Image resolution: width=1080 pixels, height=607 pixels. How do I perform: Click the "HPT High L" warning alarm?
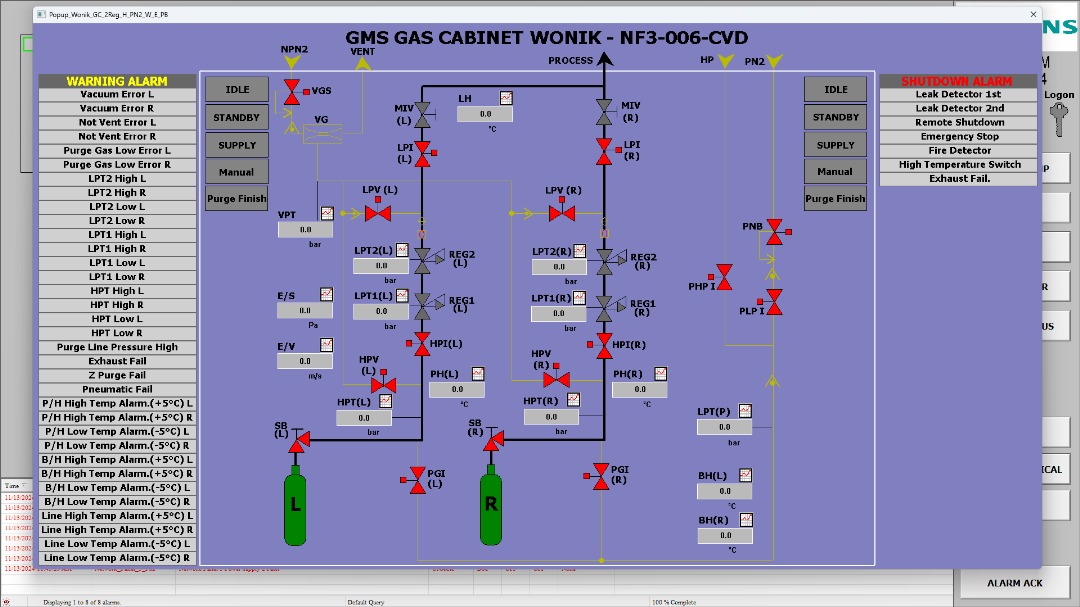pyautogui.click(x=117, y=291)
